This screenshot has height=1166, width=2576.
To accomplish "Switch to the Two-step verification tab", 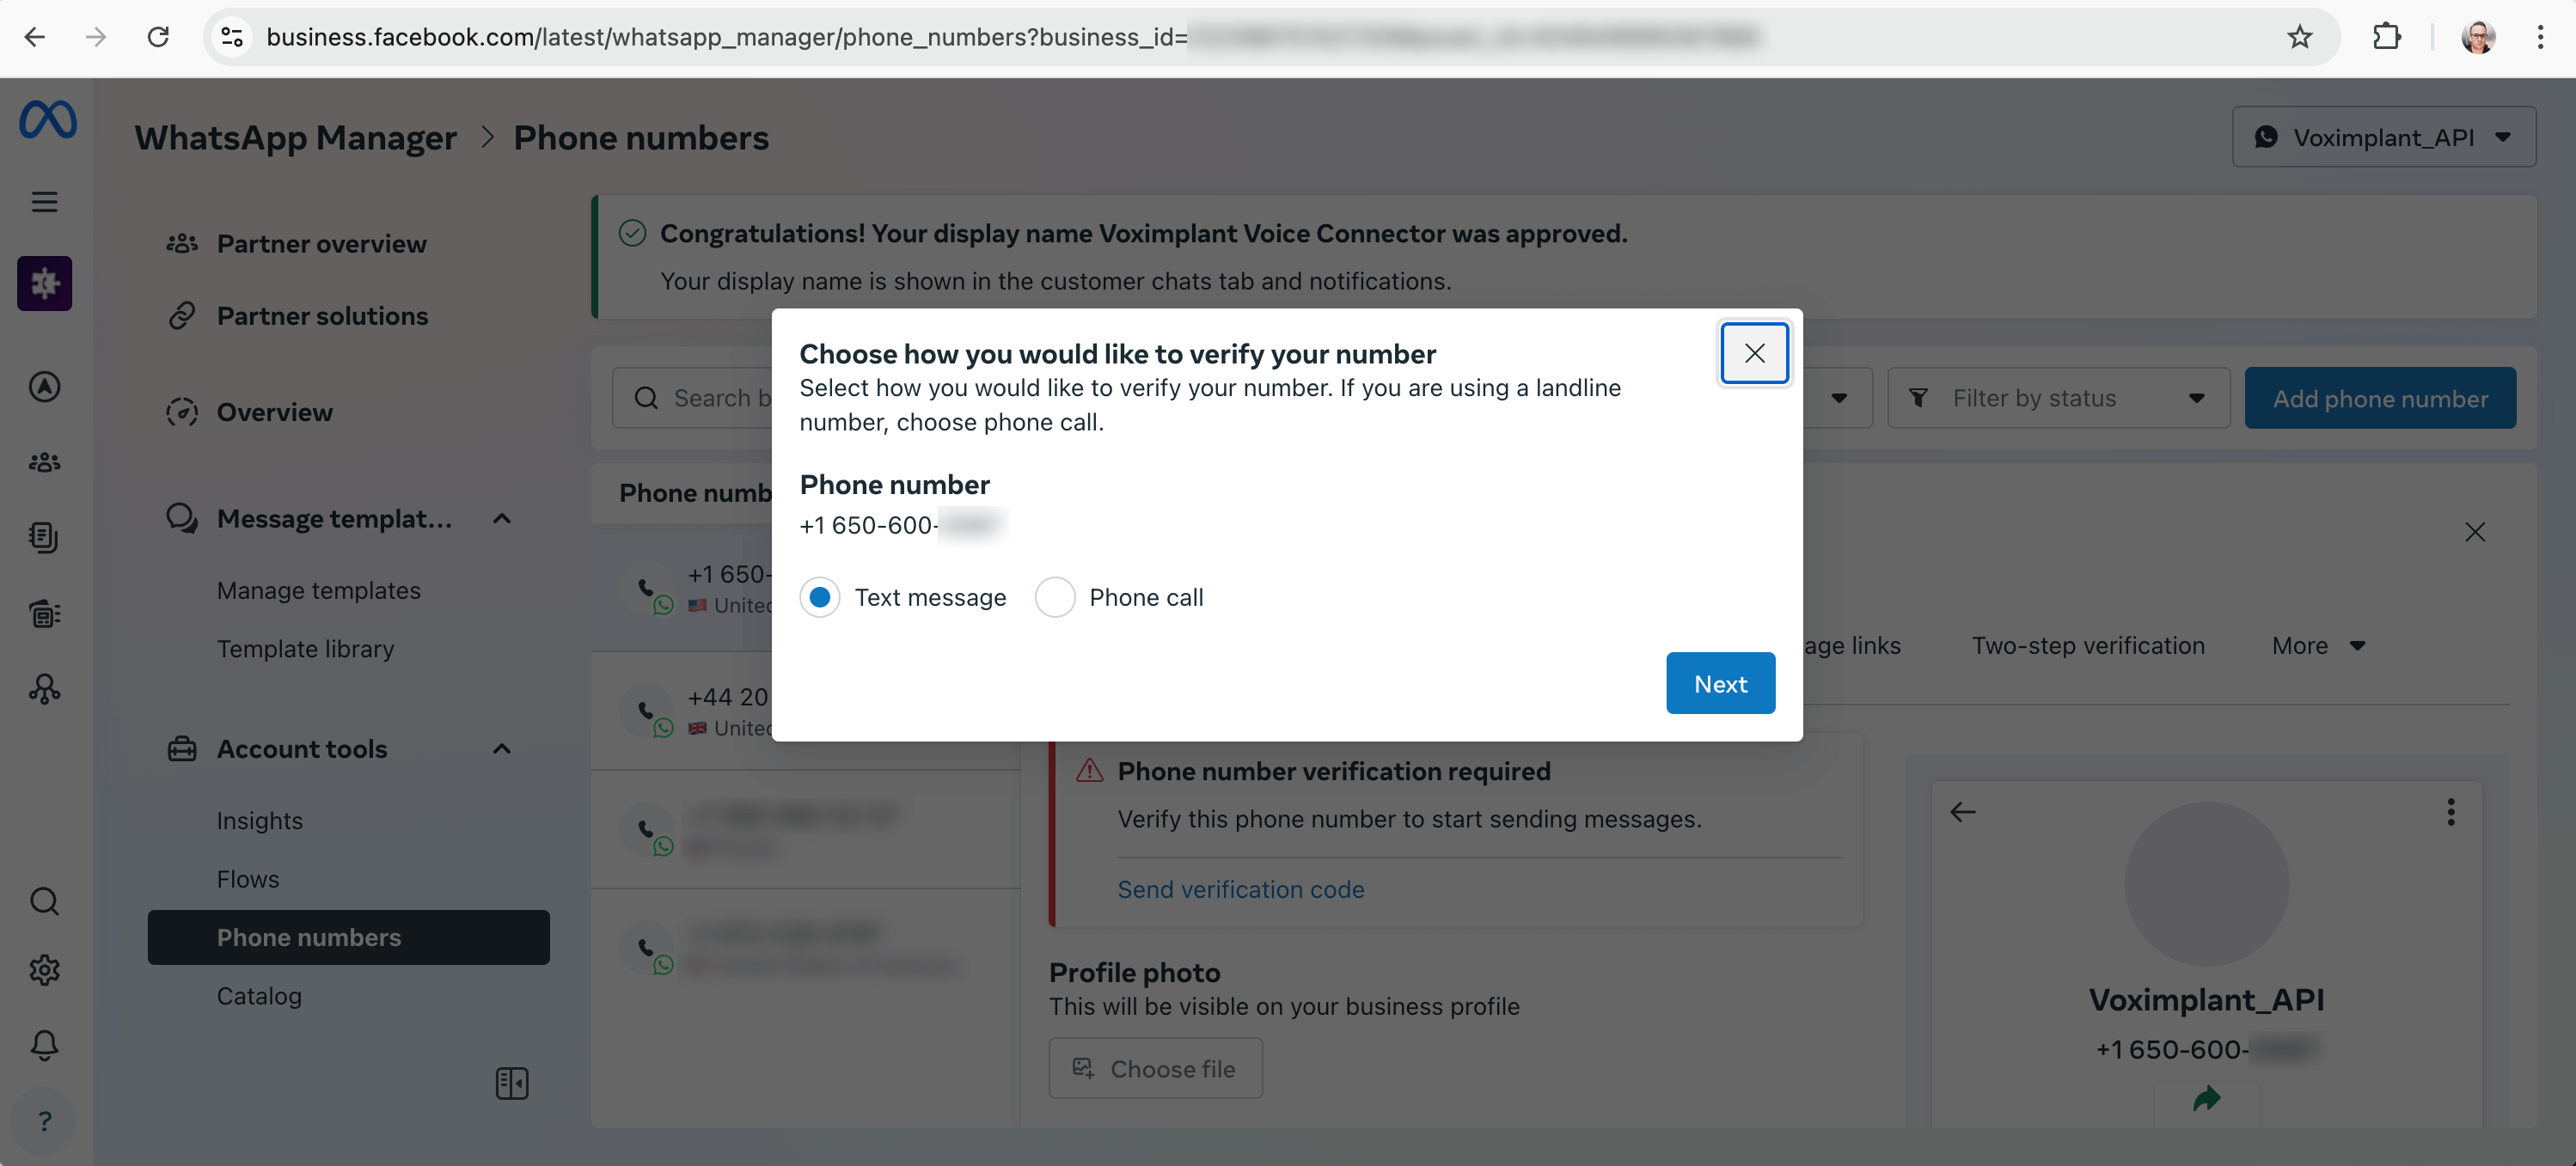I will click(2088, 645).
